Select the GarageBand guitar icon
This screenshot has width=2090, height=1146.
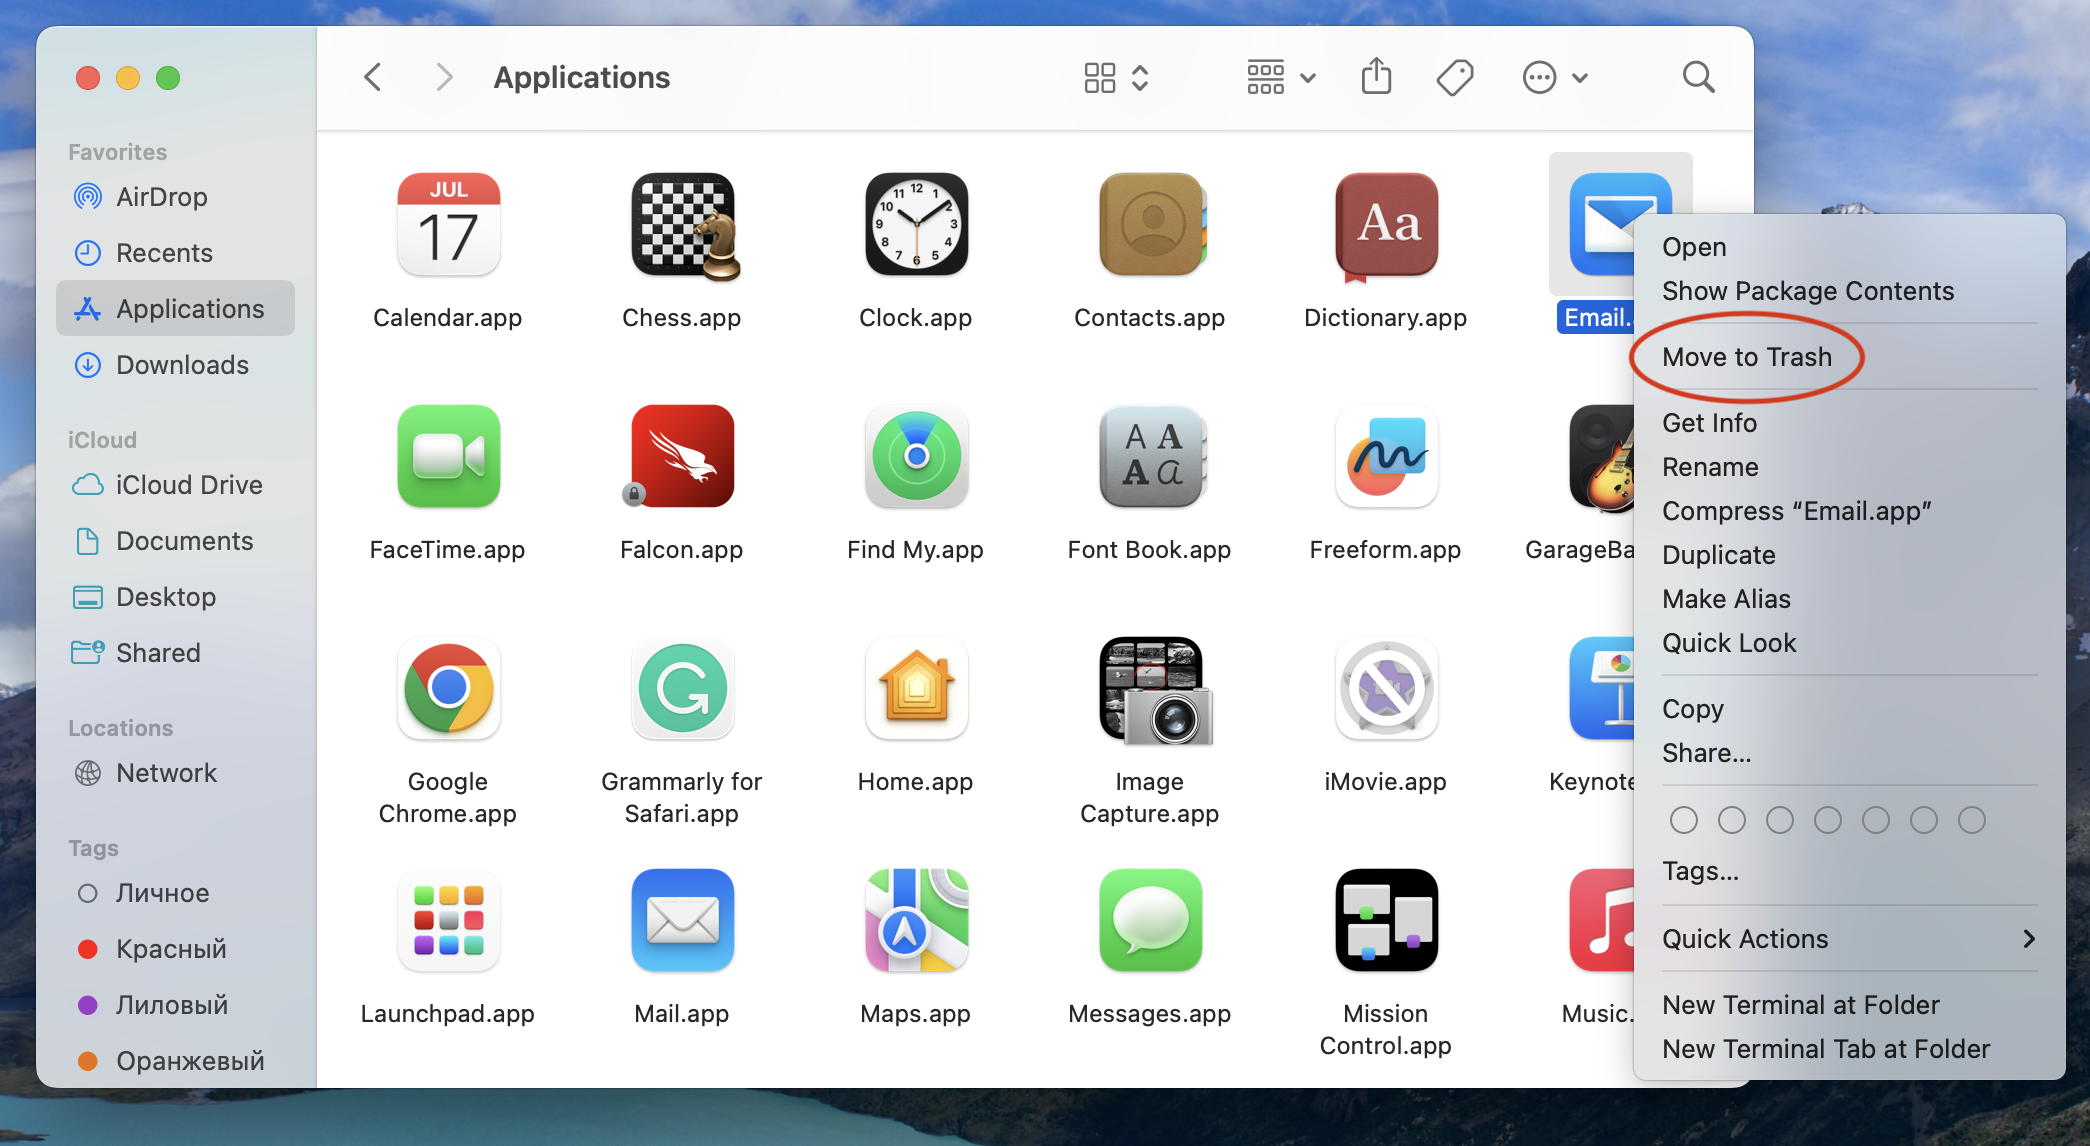[1602, 459]
